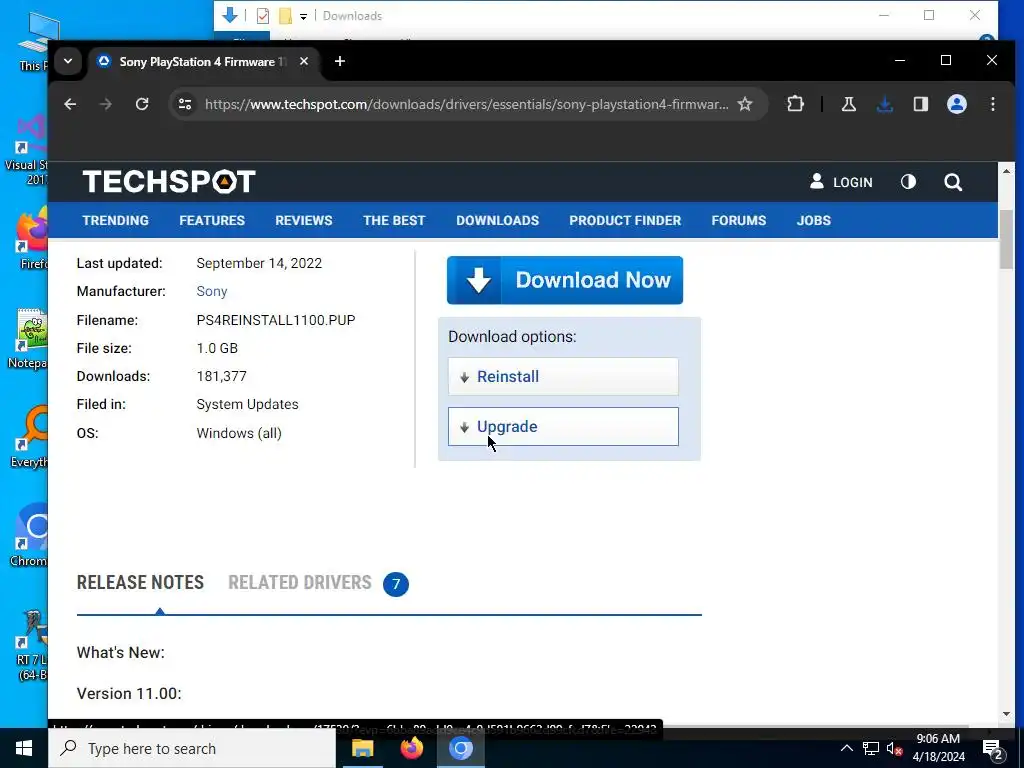Click the muted volume tray icon
This screenshot has height=768, width=1024.
(x=894, y=748)
